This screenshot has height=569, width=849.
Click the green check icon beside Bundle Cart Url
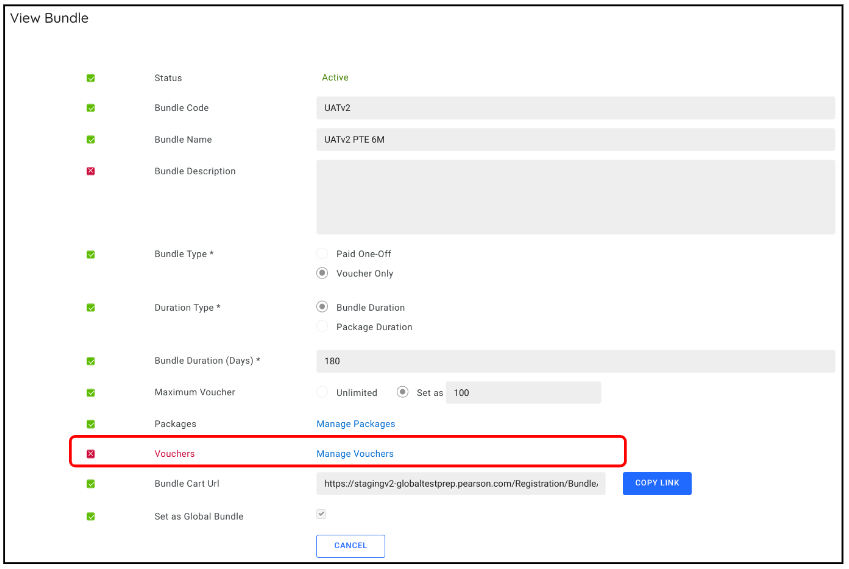tap(91, 484)
